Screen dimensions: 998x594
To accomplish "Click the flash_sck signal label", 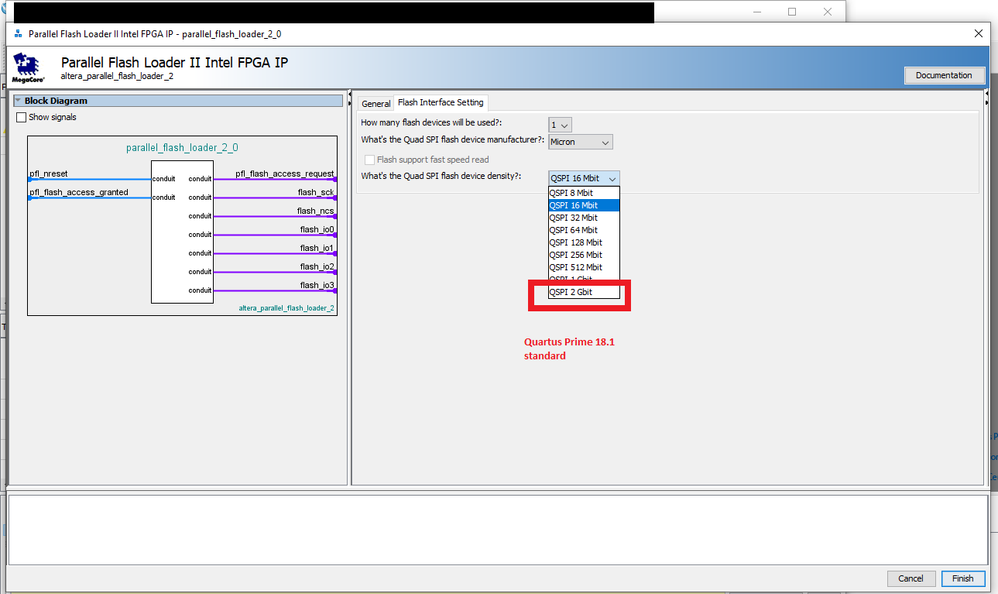I will pos(316,192).
